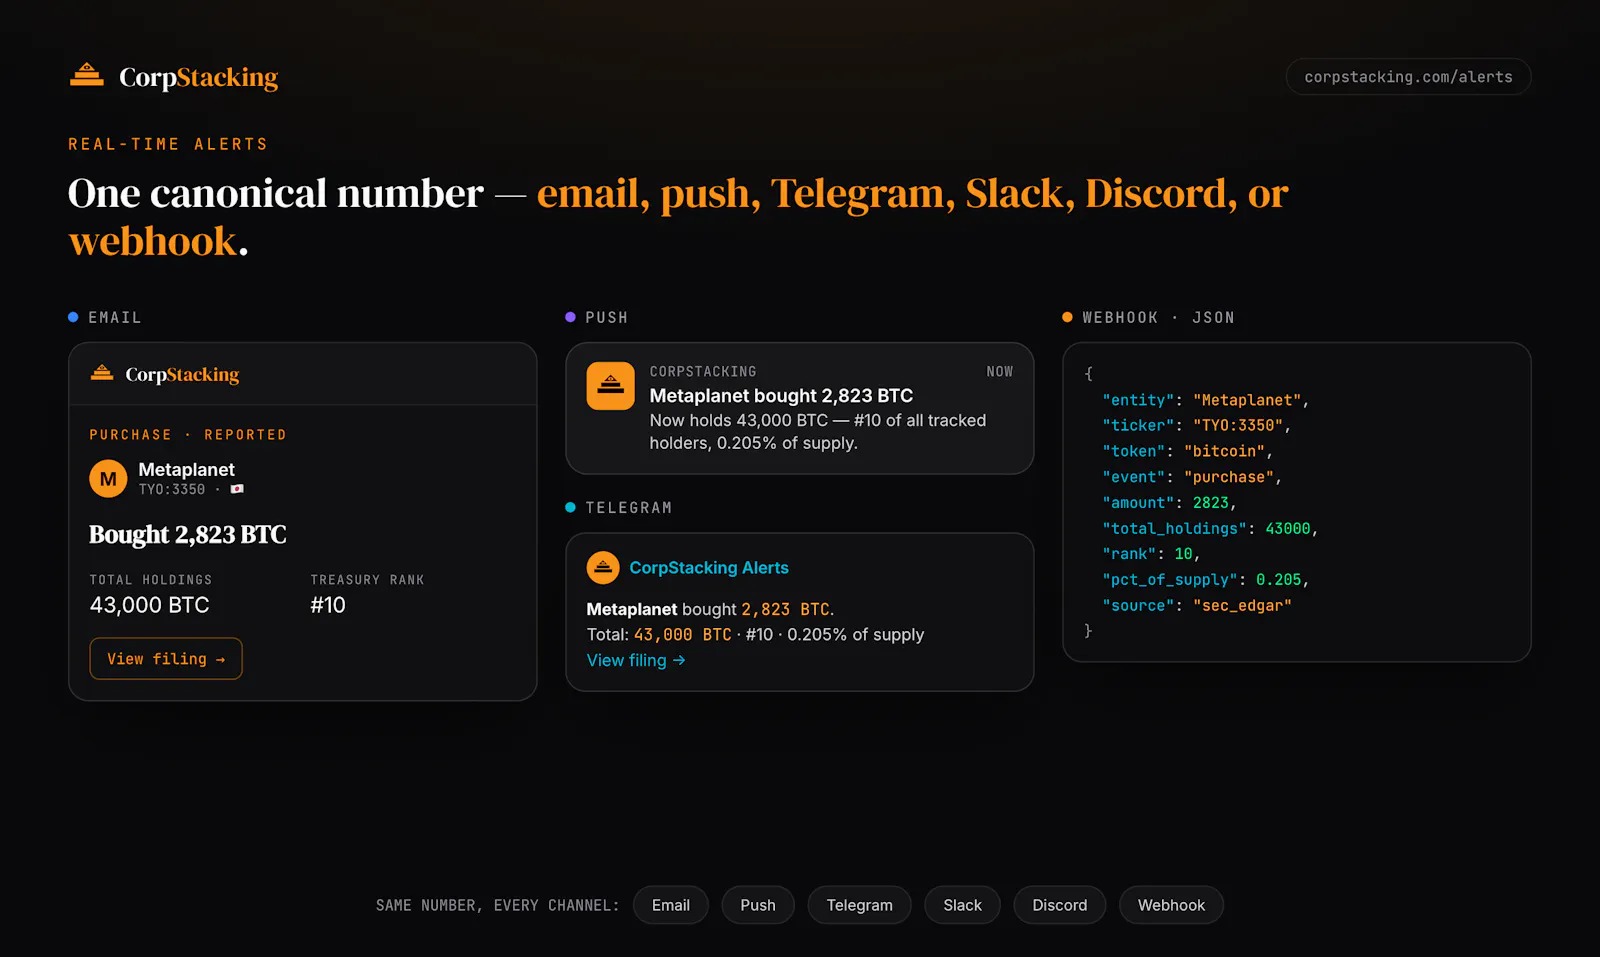Click the Japan flag next to TYO:3350
Viewport: 1600px width, 957px height.
click(x=237, y=489)
